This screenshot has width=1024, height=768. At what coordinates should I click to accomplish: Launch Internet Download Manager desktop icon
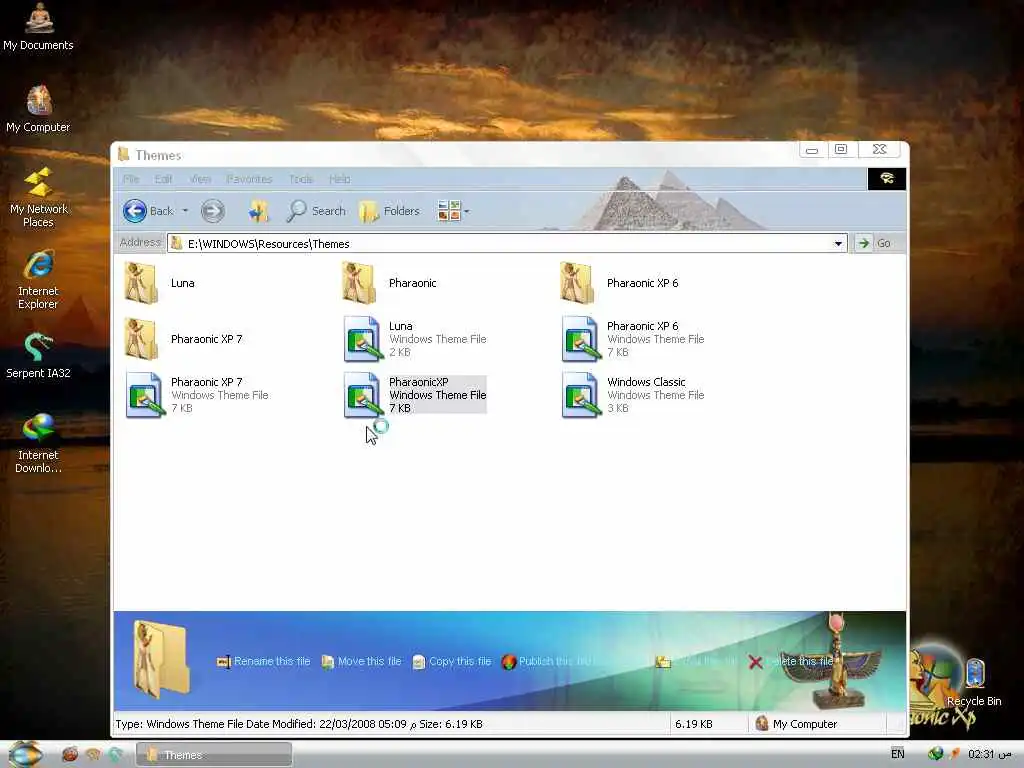point(39,443)
